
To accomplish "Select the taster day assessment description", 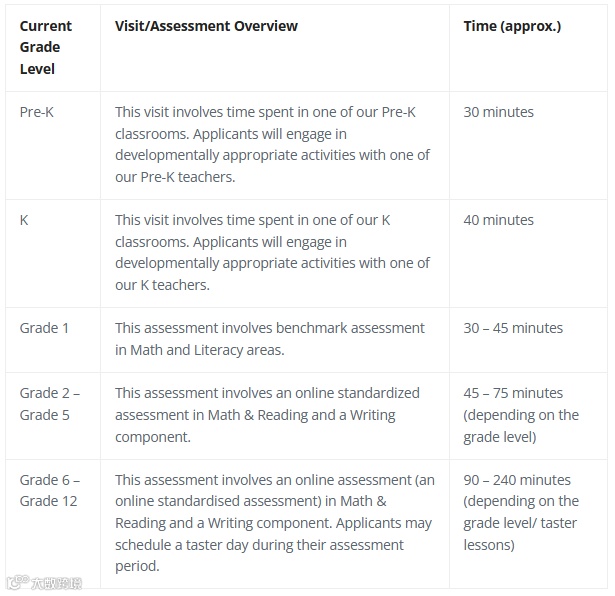I will tap(275, 523).
